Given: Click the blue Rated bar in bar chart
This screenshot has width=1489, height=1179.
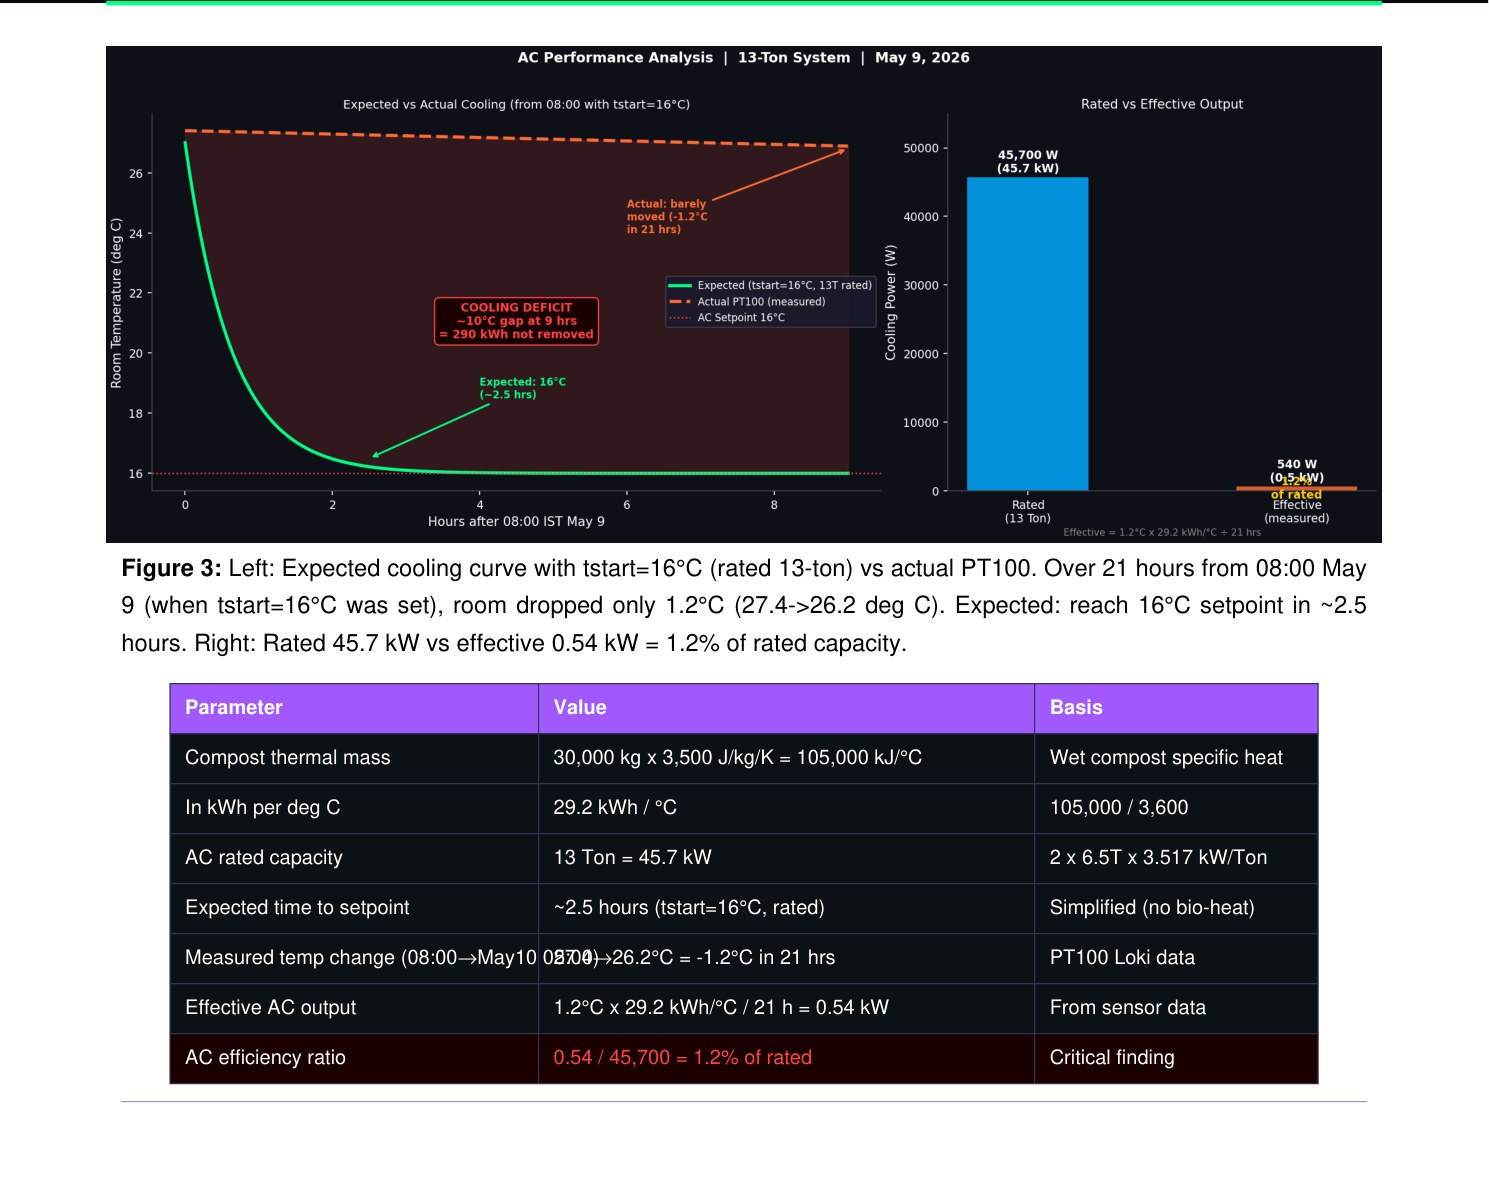Looking at the screenshot, I should click(1027, 334).
